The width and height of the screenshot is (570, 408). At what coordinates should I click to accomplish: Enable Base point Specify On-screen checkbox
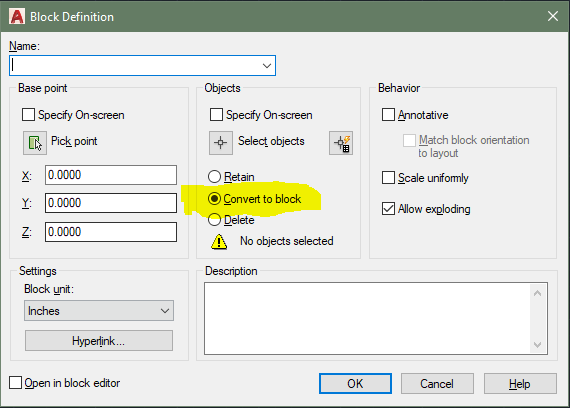[28, 115]
